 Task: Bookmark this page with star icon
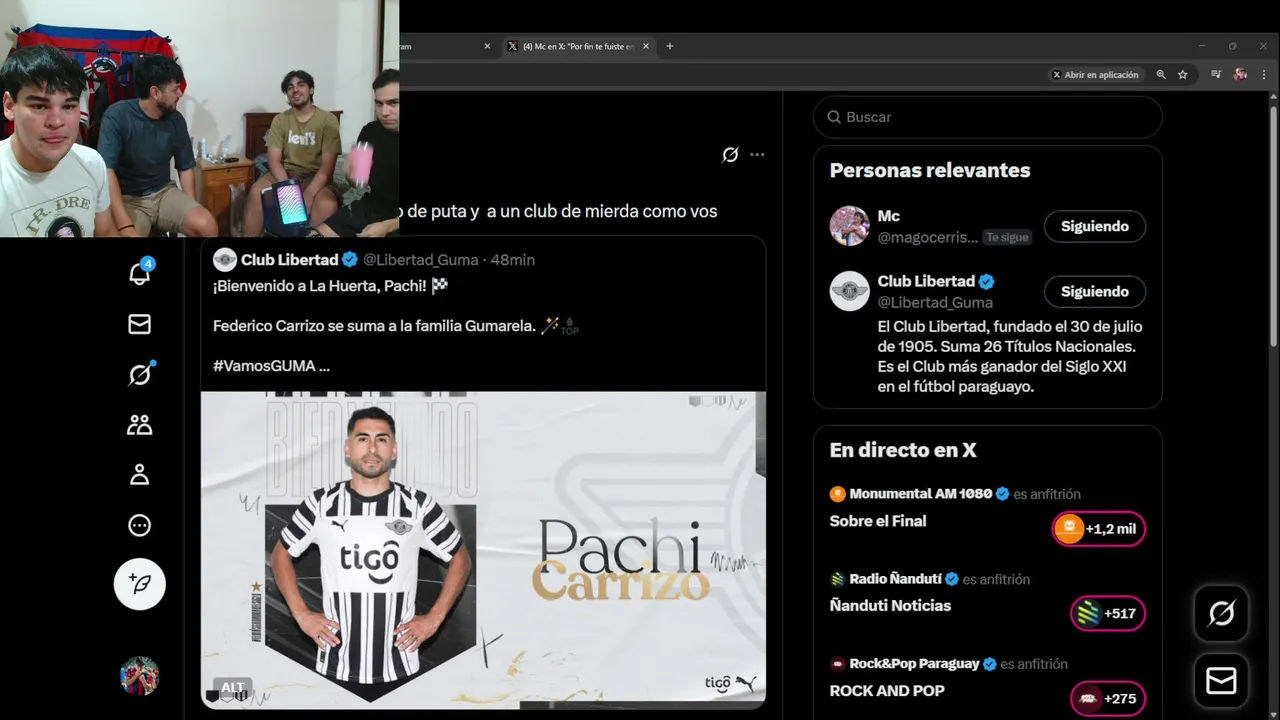(1183, 74)
